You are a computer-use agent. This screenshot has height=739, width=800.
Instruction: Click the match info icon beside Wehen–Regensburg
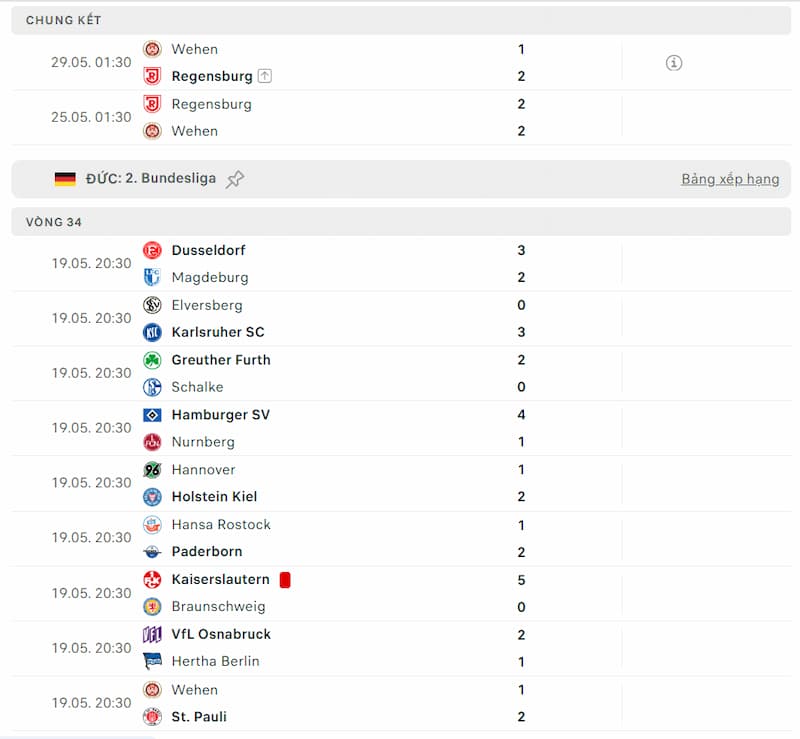[x=673, y=63]
